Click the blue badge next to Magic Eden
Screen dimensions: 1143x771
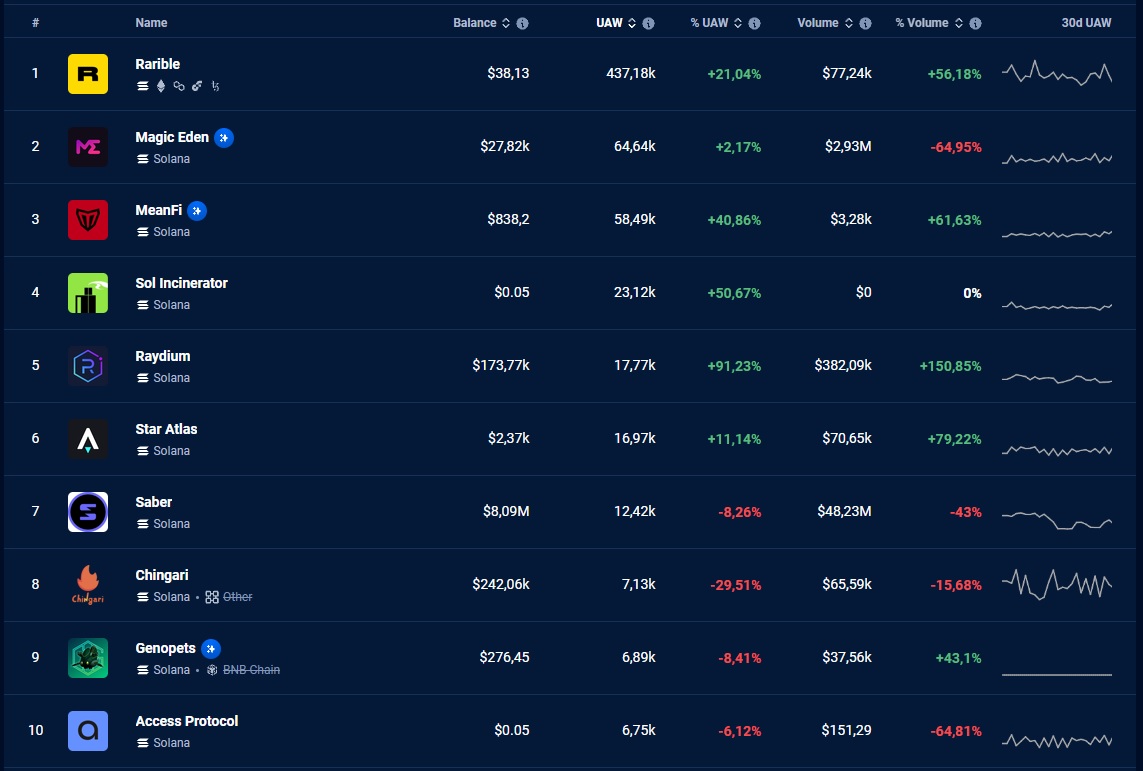[x=225, y=138]
